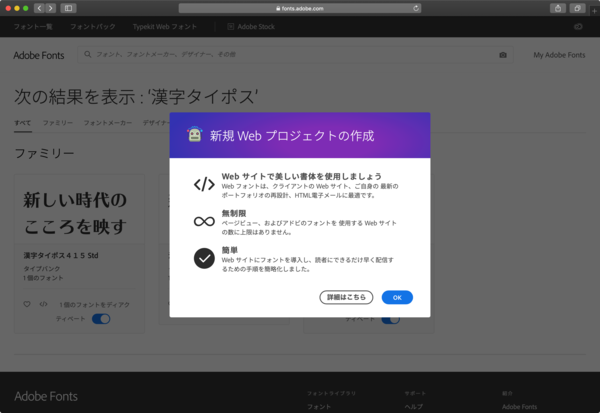Screen dimensions: 600x413
Task: Open visual search camera icon
Action: tap(503, 55)
